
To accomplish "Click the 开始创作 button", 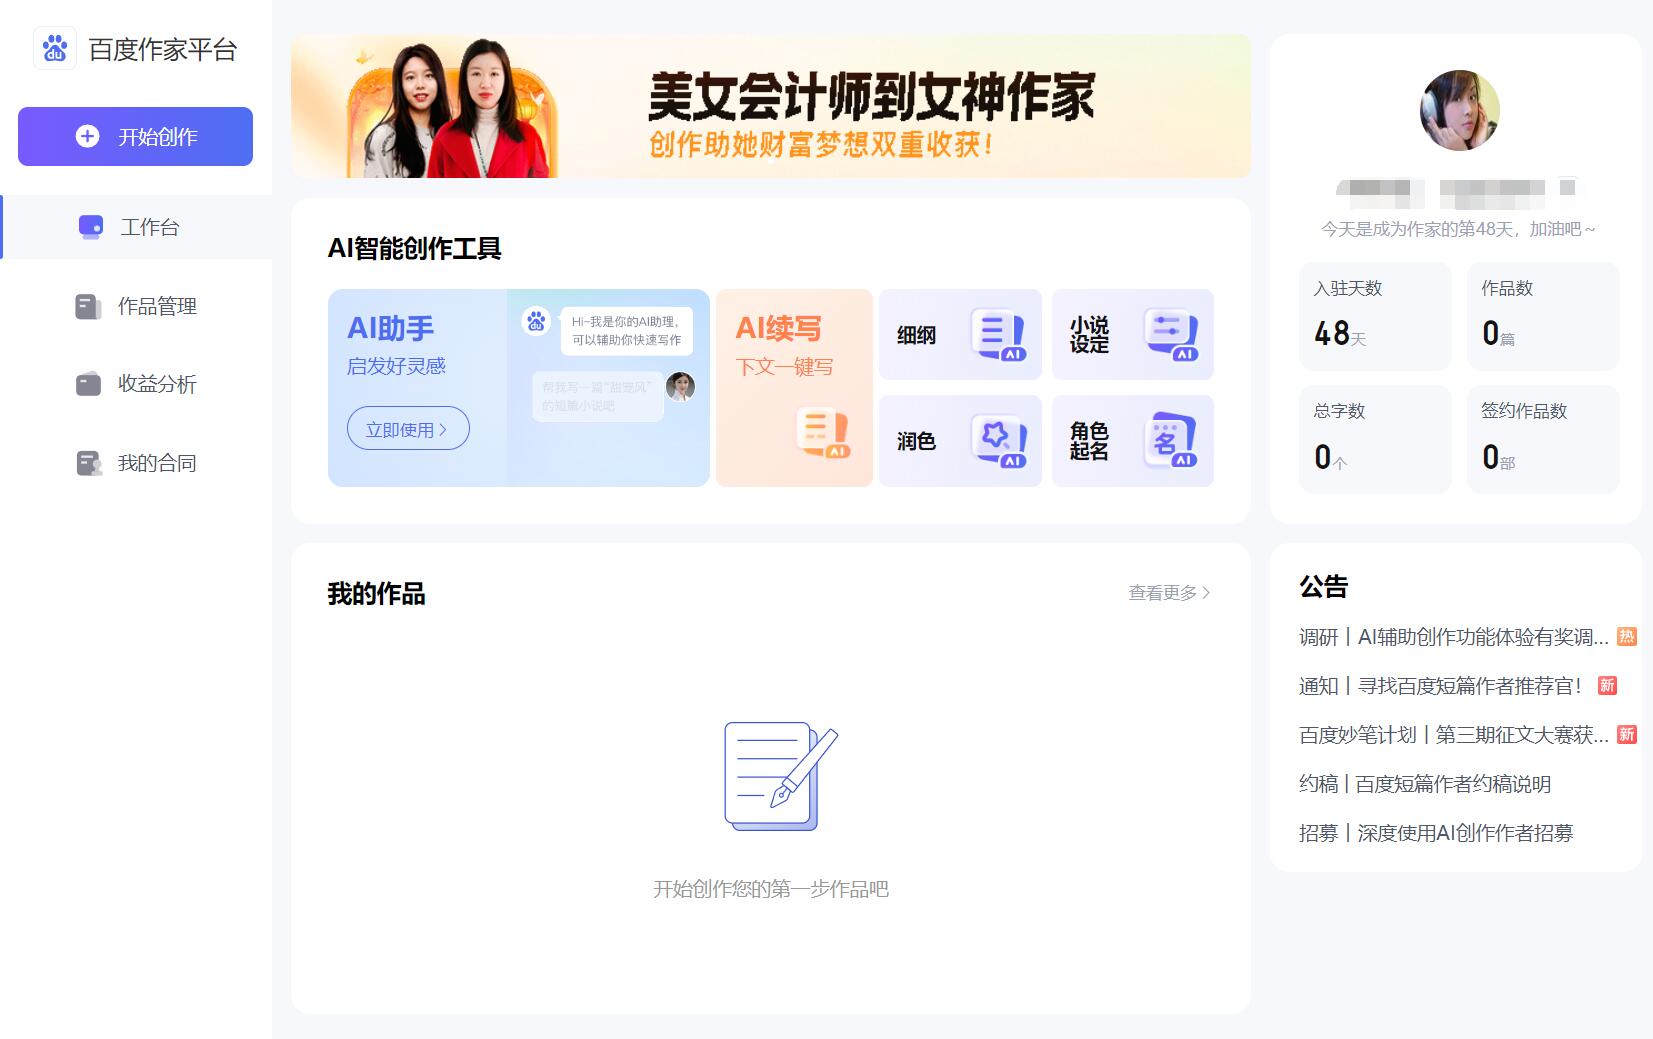I will (x=135, y=136).
